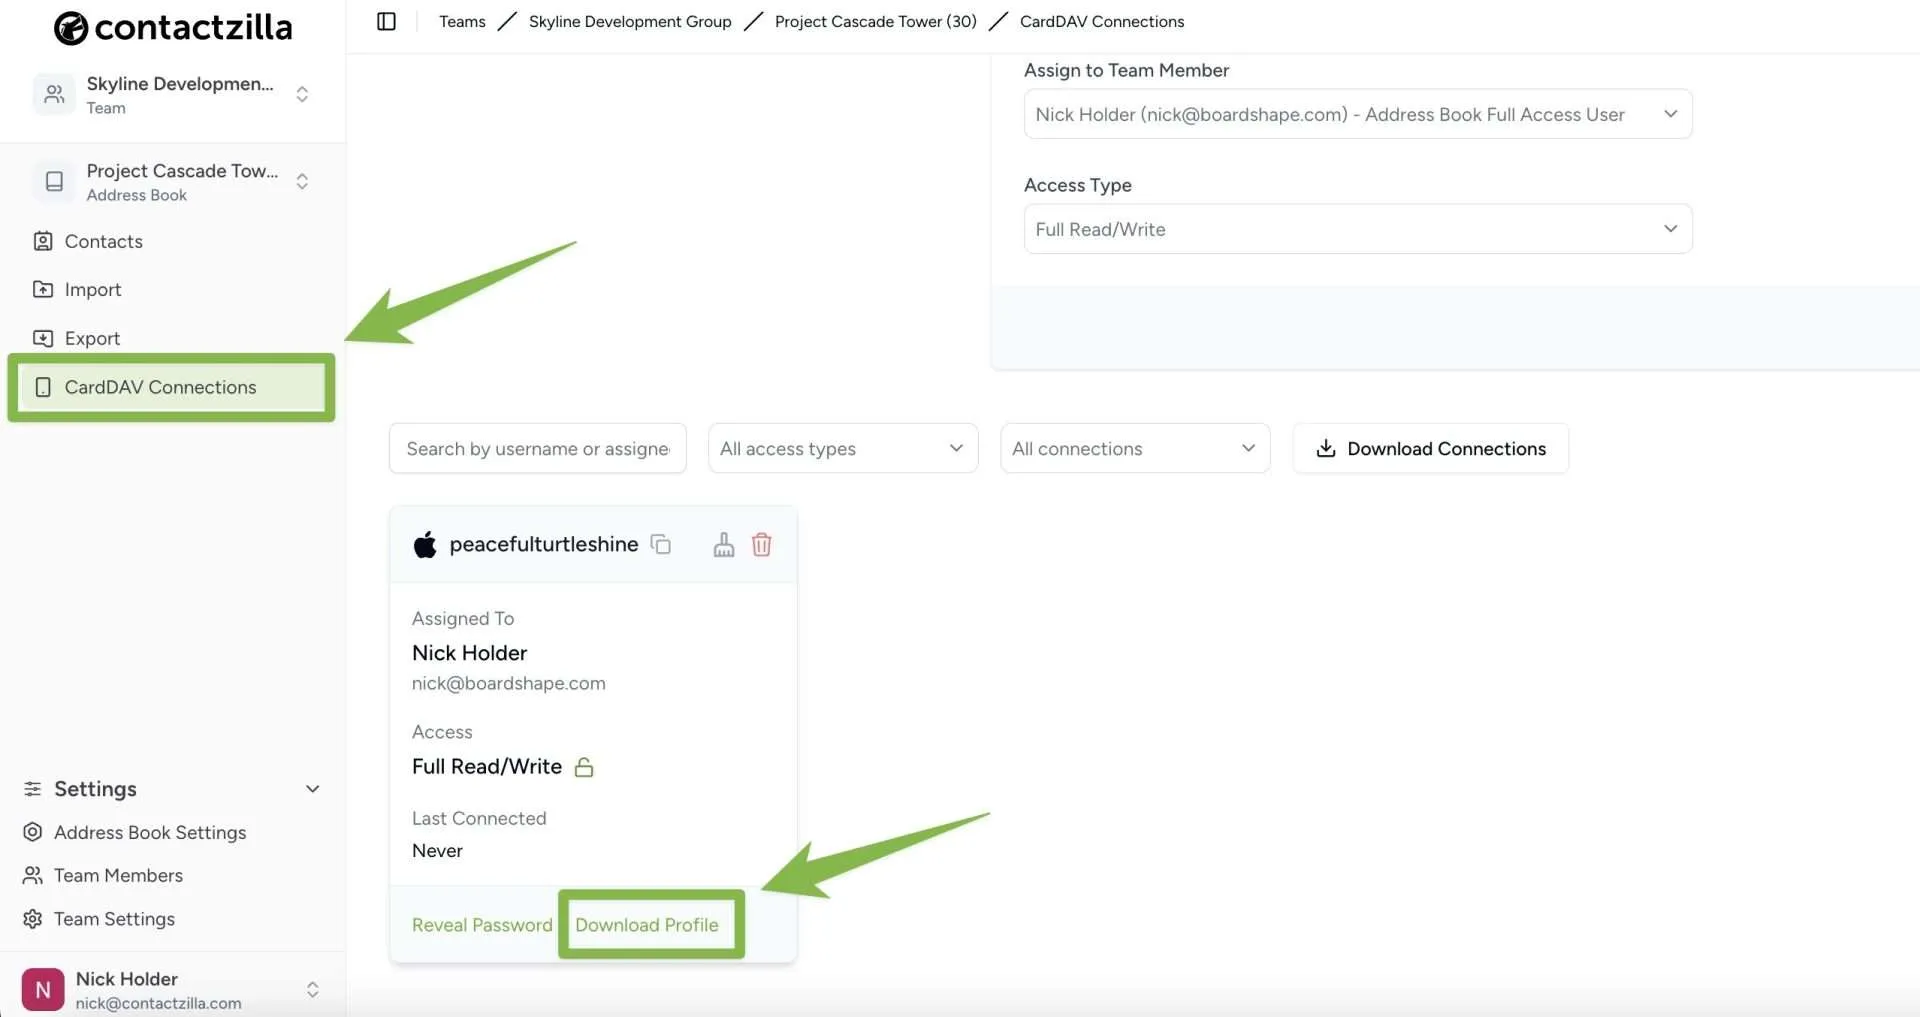Open the Assign to Team Member dropdown
The width and height of the screenshot is (1920, 1017).
pos(1358,114)
